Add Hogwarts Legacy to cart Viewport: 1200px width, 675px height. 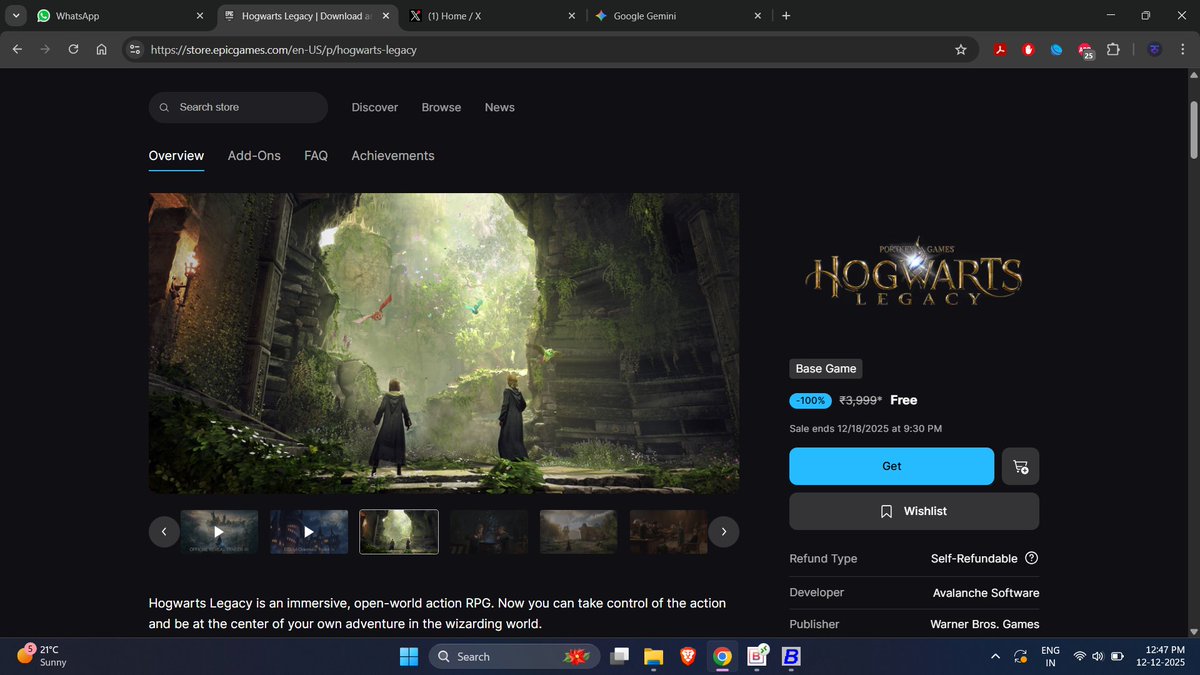(x=1020, y=466)
